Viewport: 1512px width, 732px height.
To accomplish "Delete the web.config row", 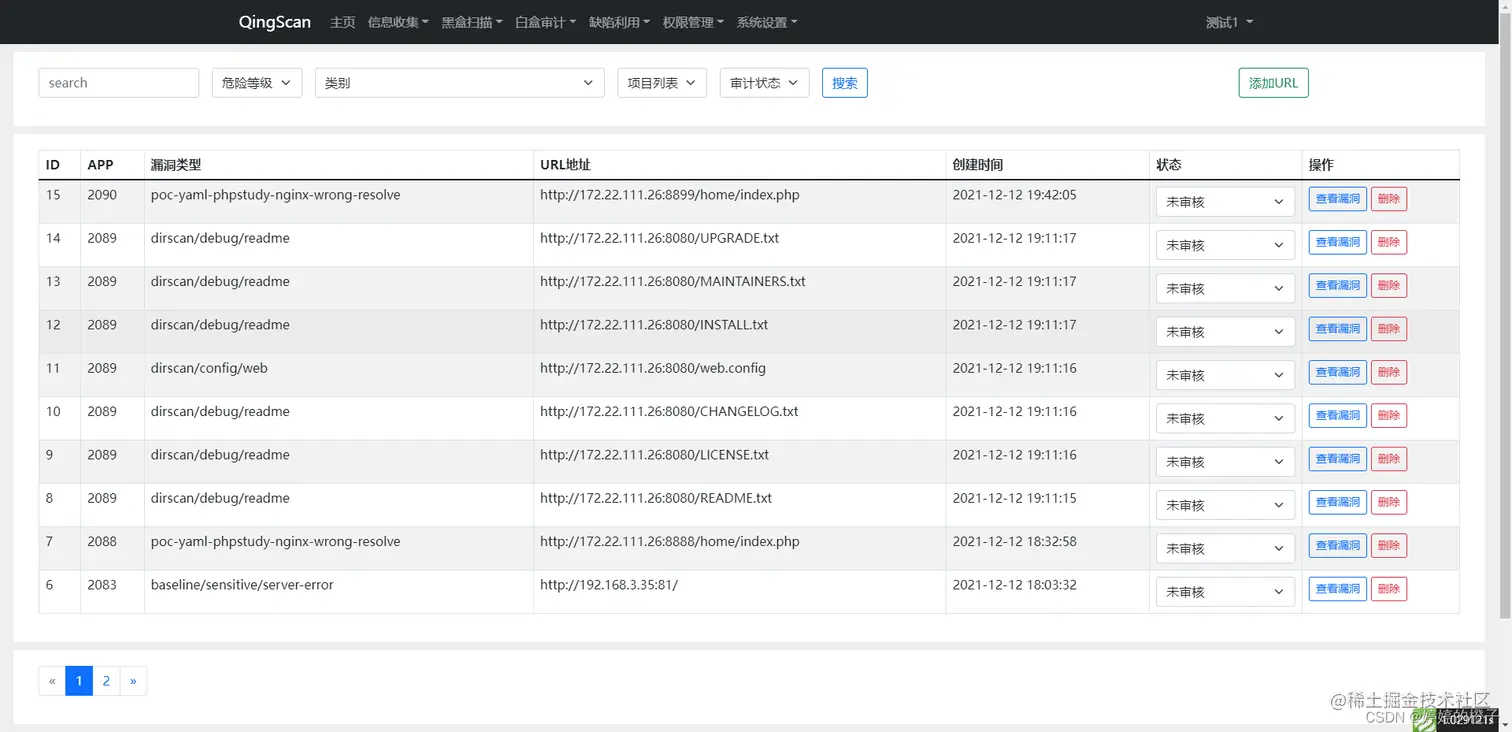I will pos(1389,372).
